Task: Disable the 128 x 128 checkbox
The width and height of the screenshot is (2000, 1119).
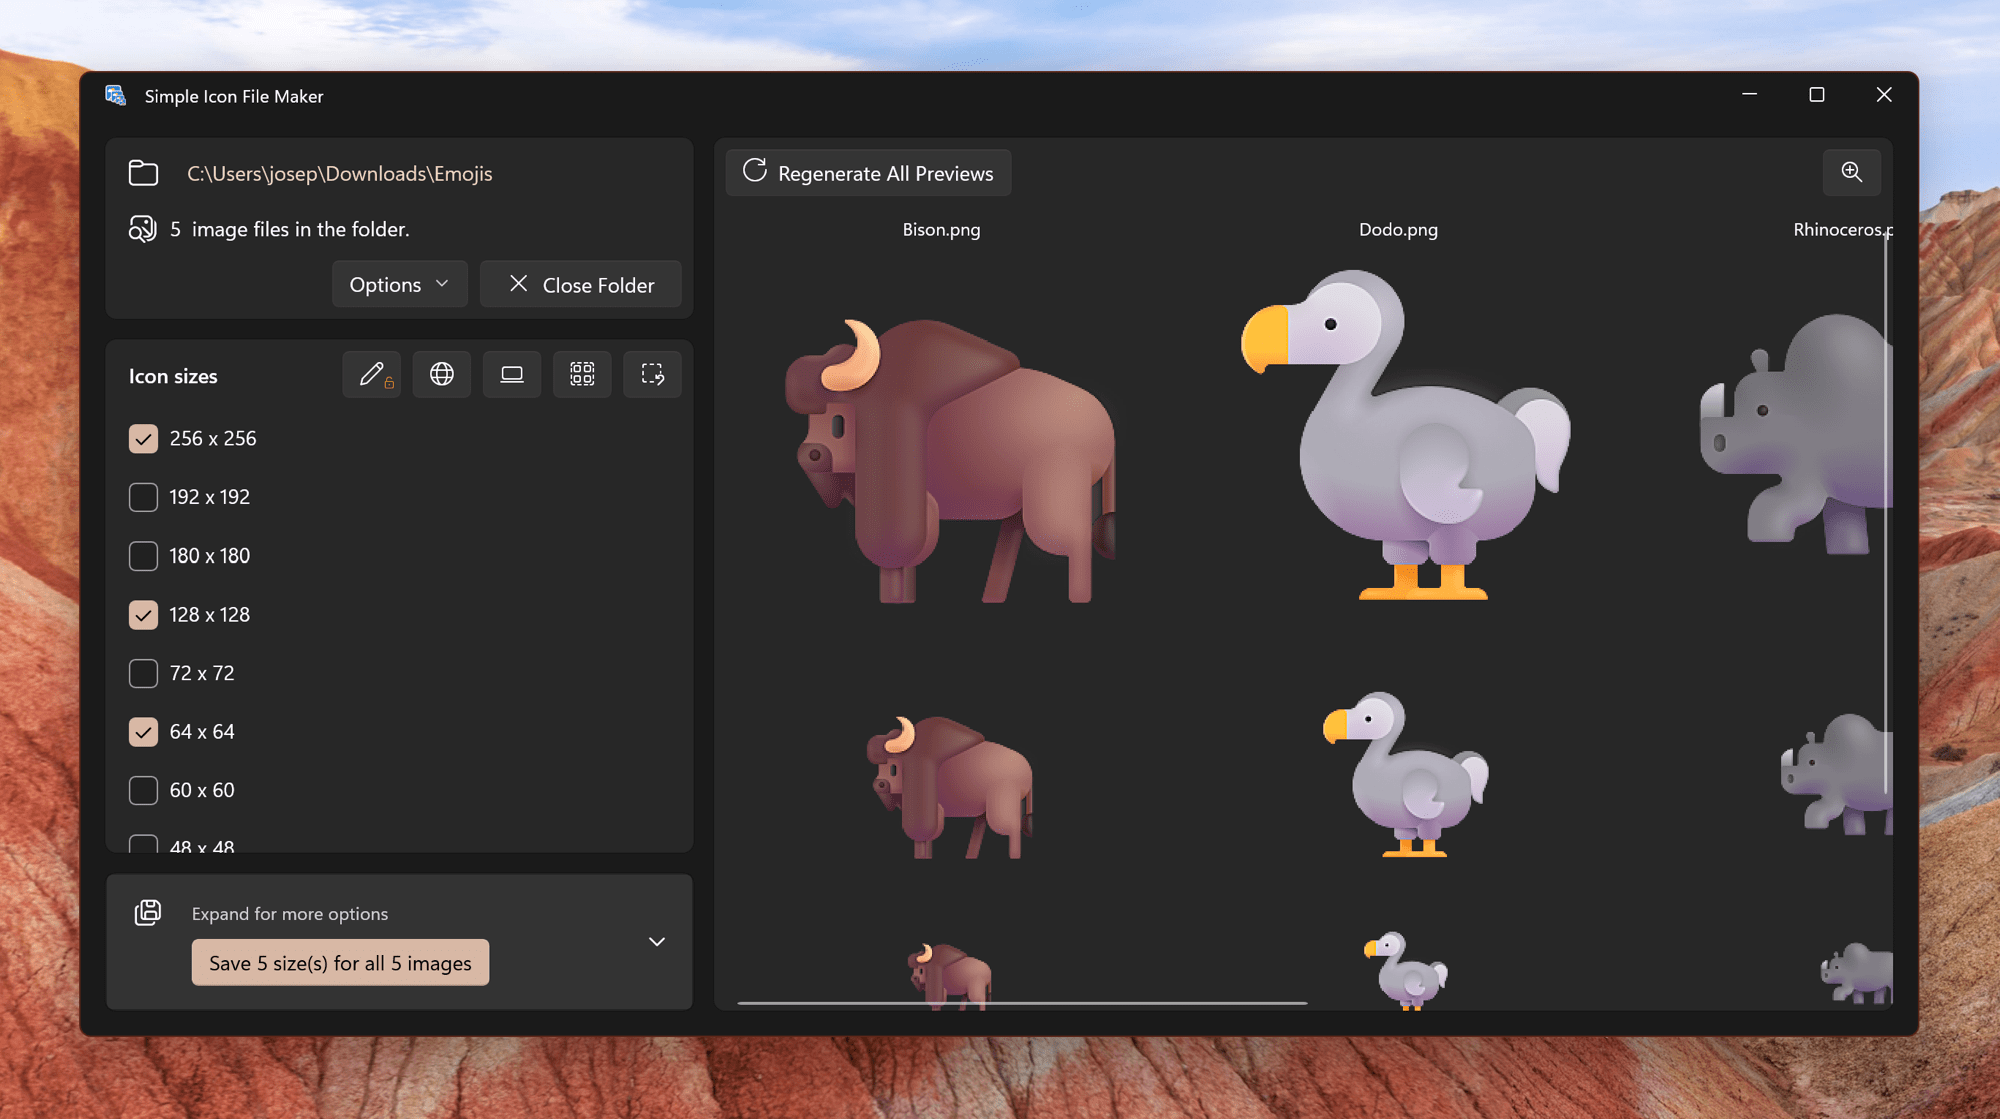Action: click(143, 615)
